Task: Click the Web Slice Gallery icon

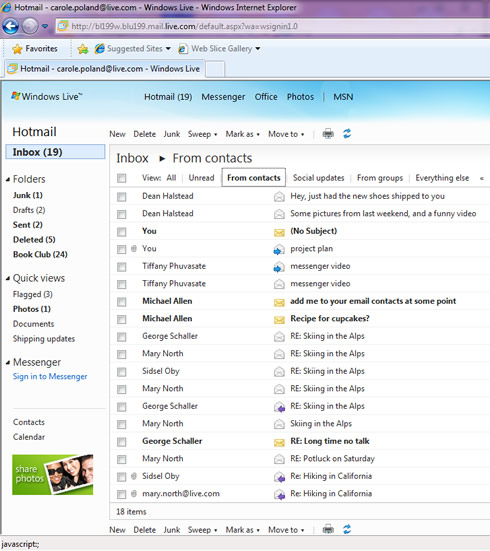Action: (182, 49)
